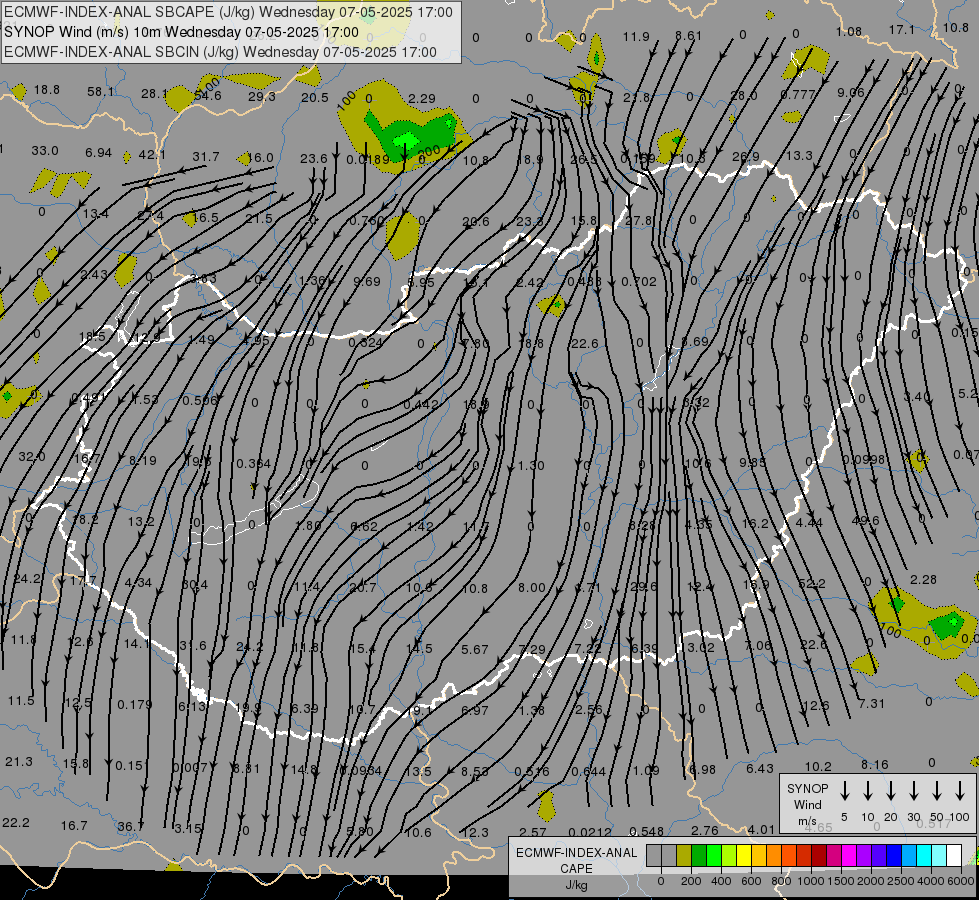Click the map value 8.61

click(x=689, y=36)
